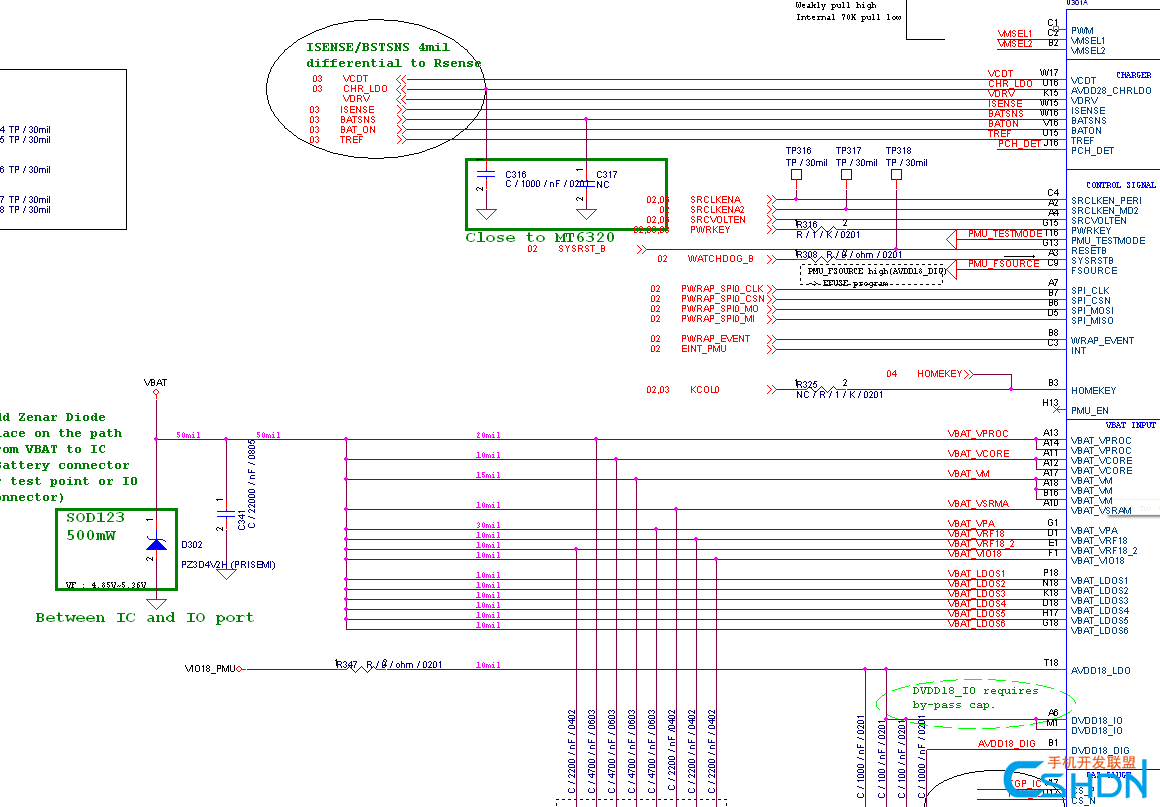Image resolution: width=1160 pixels, height=807 pixels.
Task: Click the 'CONTROL SIGNAL' section heading
Action: (1120, 185)
